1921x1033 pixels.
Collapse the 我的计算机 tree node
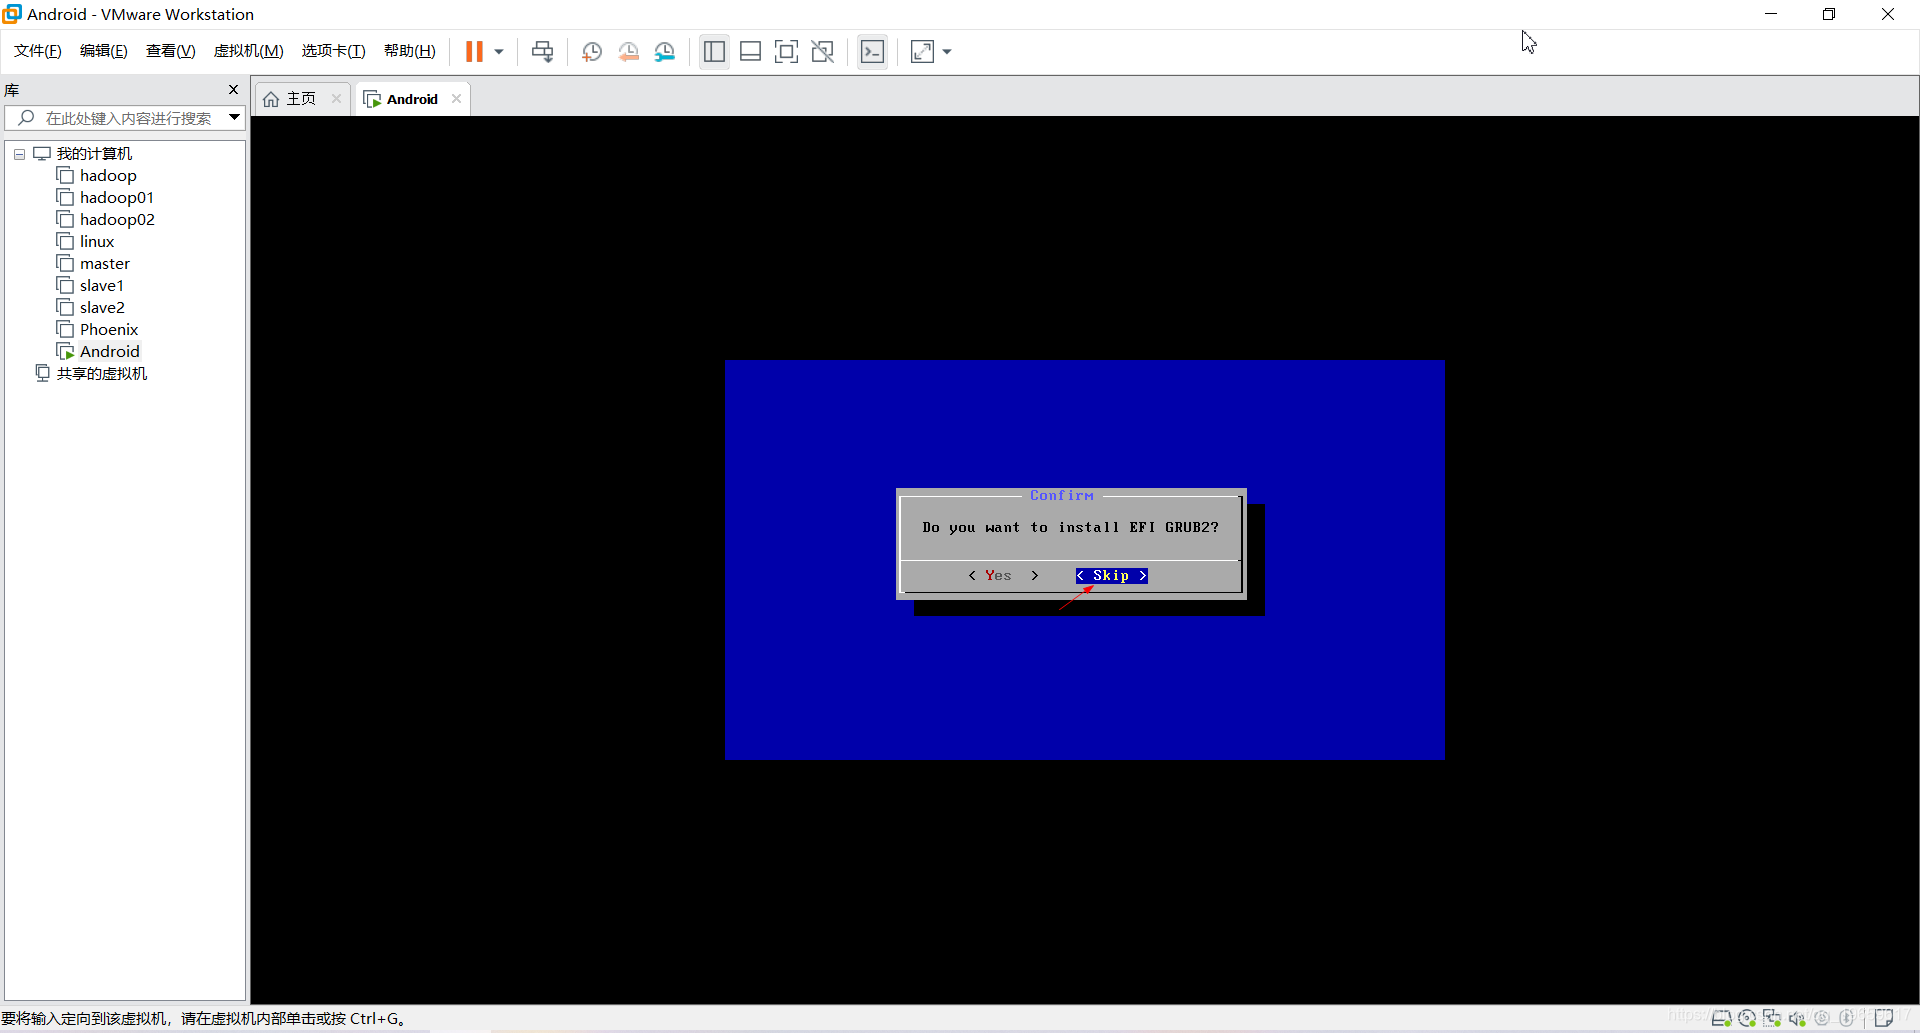point(19,154)
